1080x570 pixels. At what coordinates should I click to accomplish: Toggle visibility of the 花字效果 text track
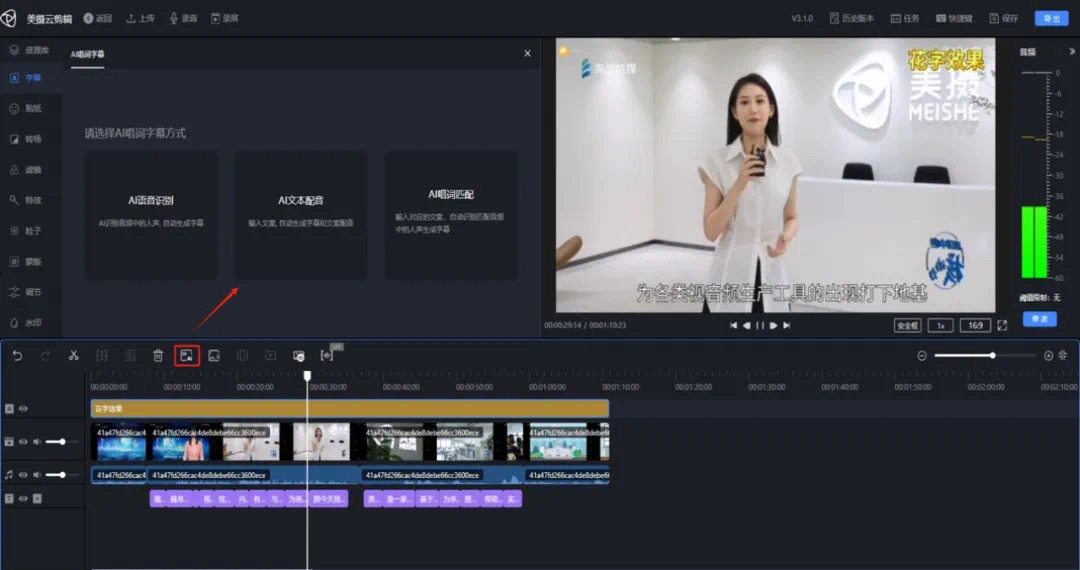(x=23, y=408)
